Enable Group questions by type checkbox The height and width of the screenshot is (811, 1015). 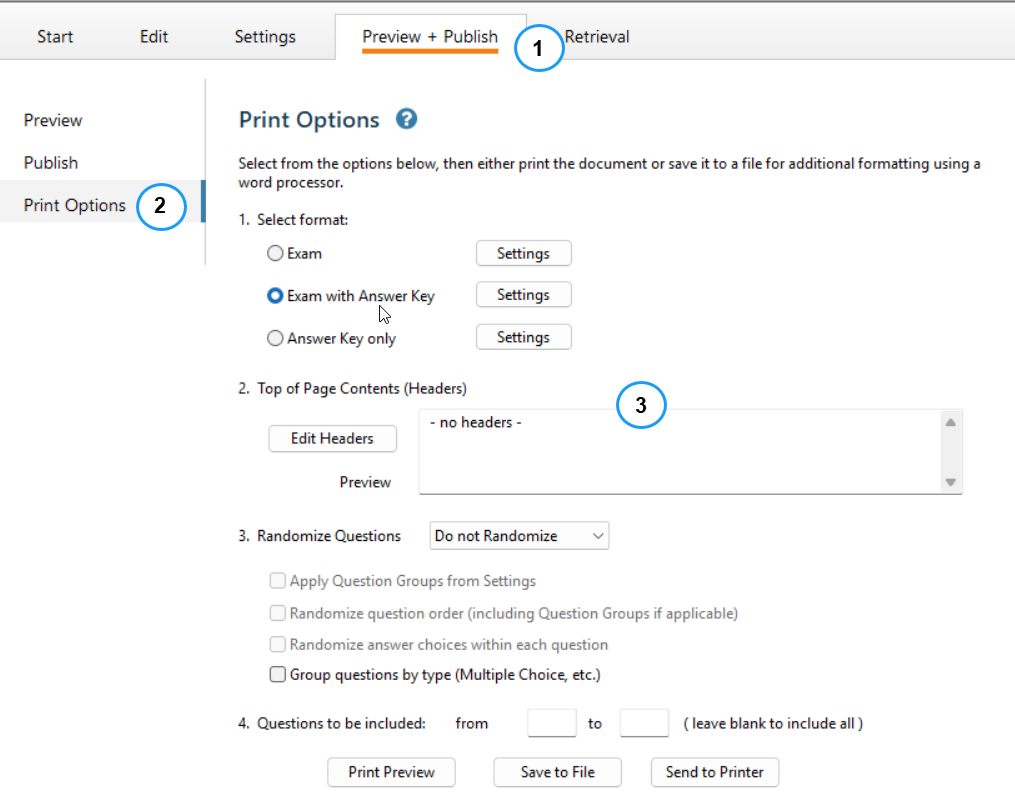coord(277,674)
